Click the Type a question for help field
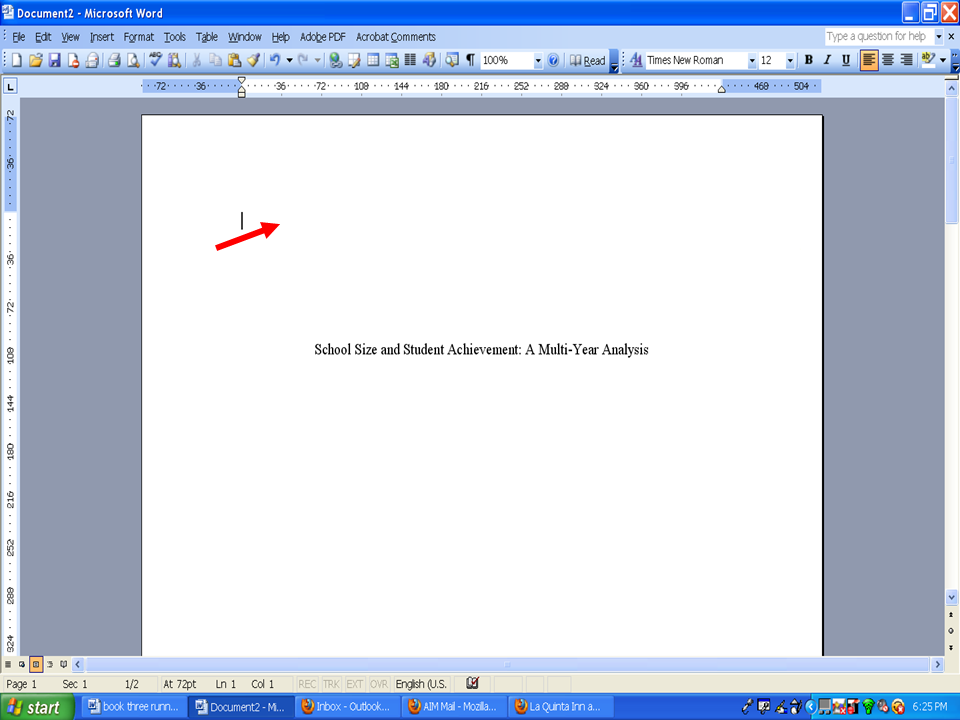The image size is (960, 720). click(x=878, y=36)
